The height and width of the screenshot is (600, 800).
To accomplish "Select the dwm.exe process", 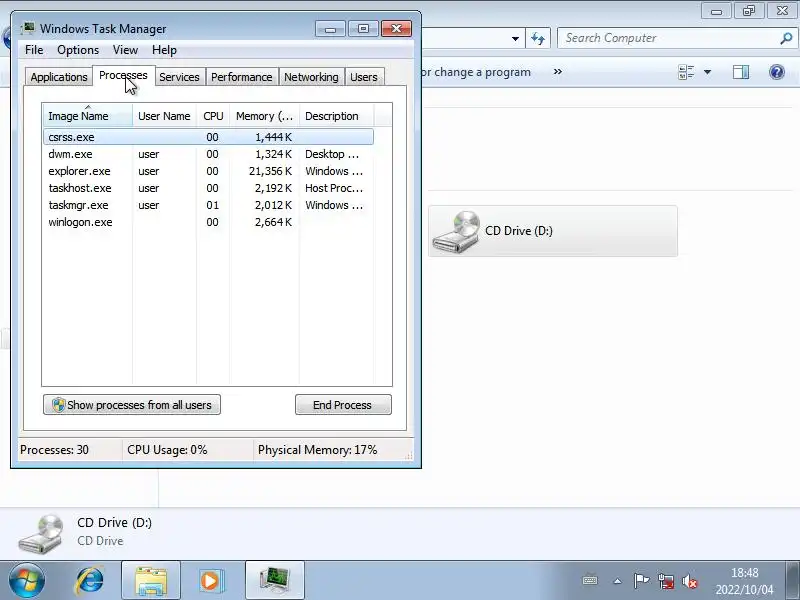I will 209,154.
